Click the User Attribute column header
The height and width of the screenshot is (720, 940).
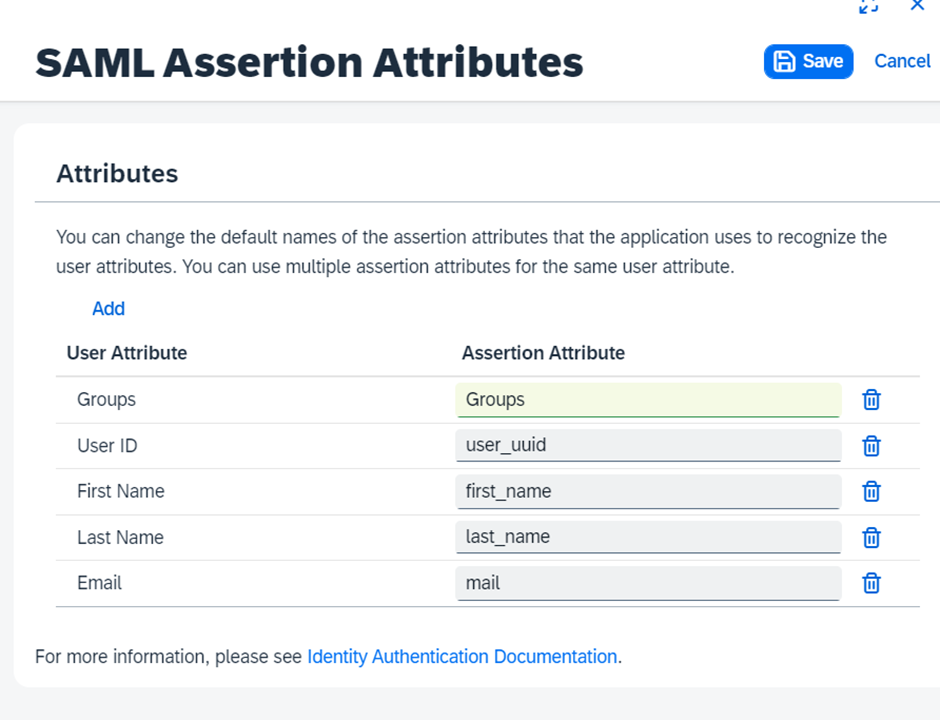(x=127, y=353)
